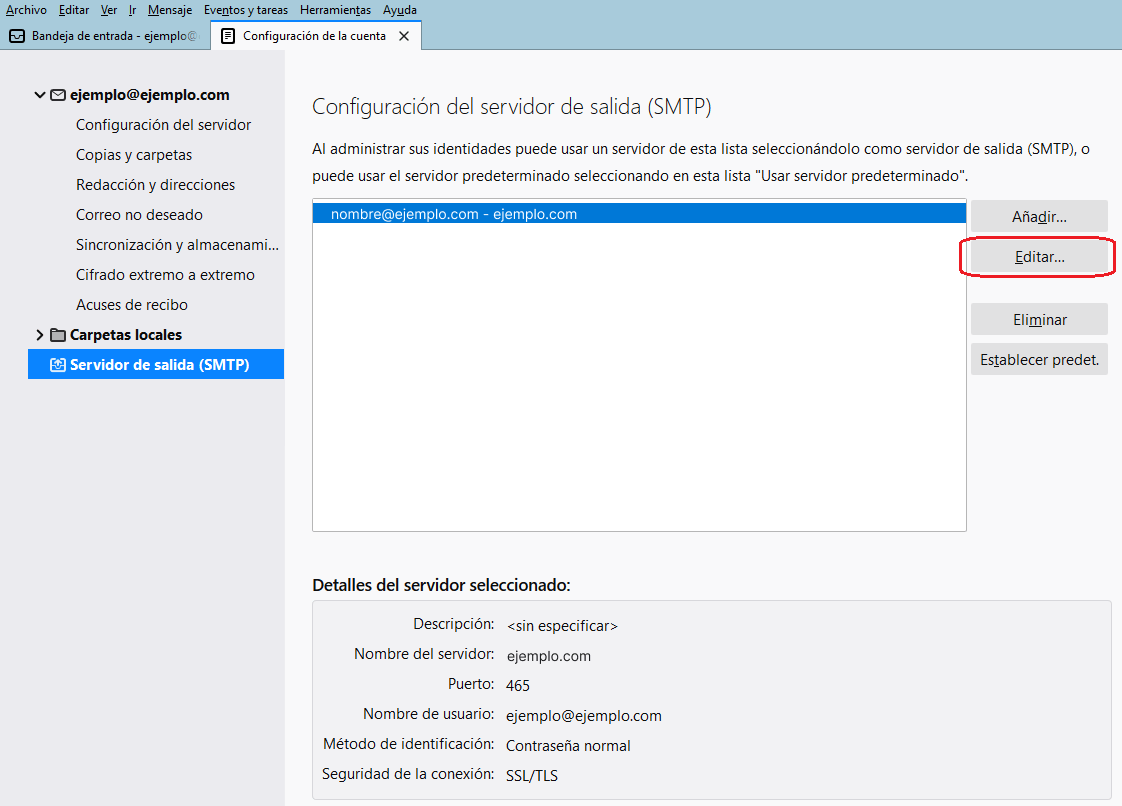Click Establecer predet. button

click(x=1039, y=360)
